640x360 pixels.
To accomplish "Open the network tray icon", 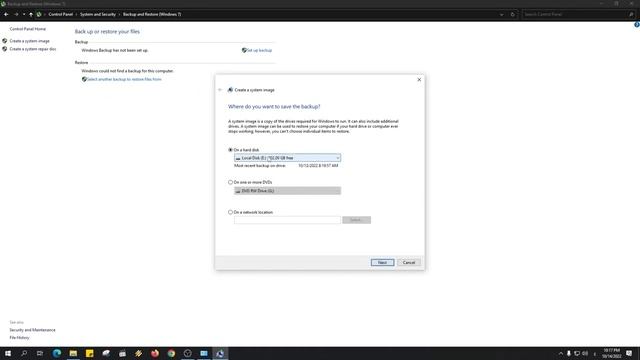I will point(577,353).
